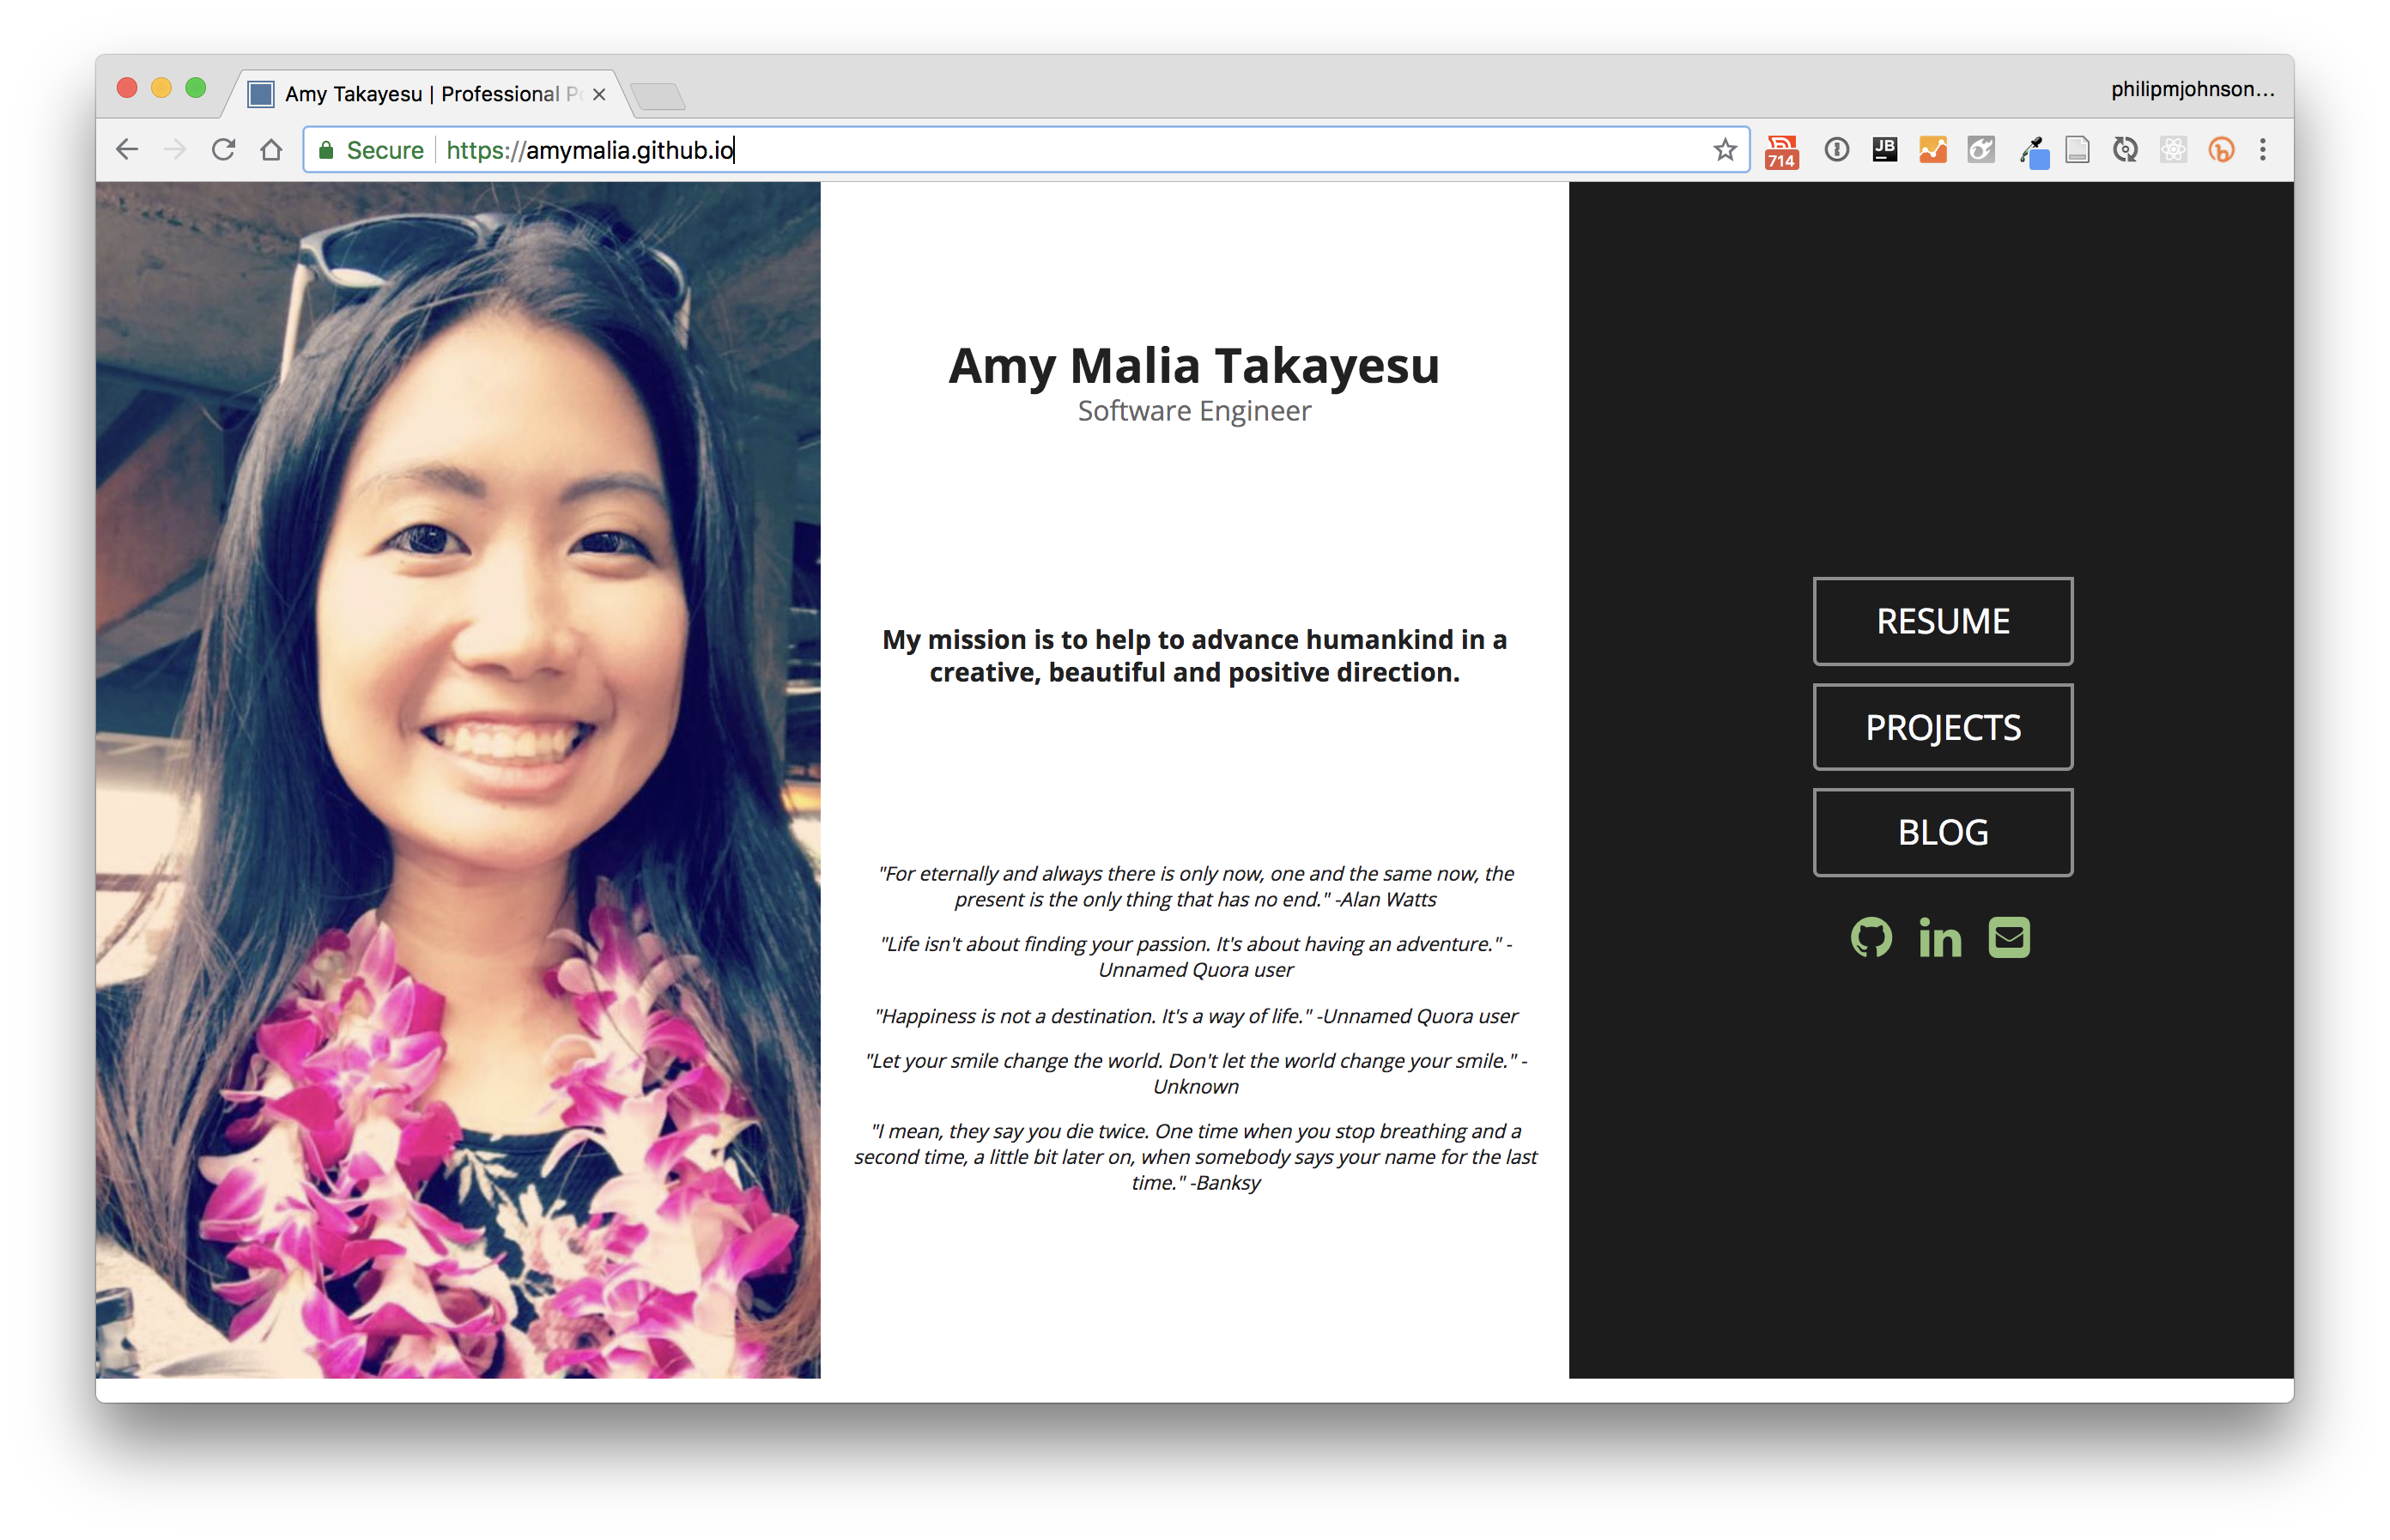Open the RSS feed reader extension showing 714
Image resolution: width=2390 pixels, height=1540 pixels.
click(x=1783, y=149)
